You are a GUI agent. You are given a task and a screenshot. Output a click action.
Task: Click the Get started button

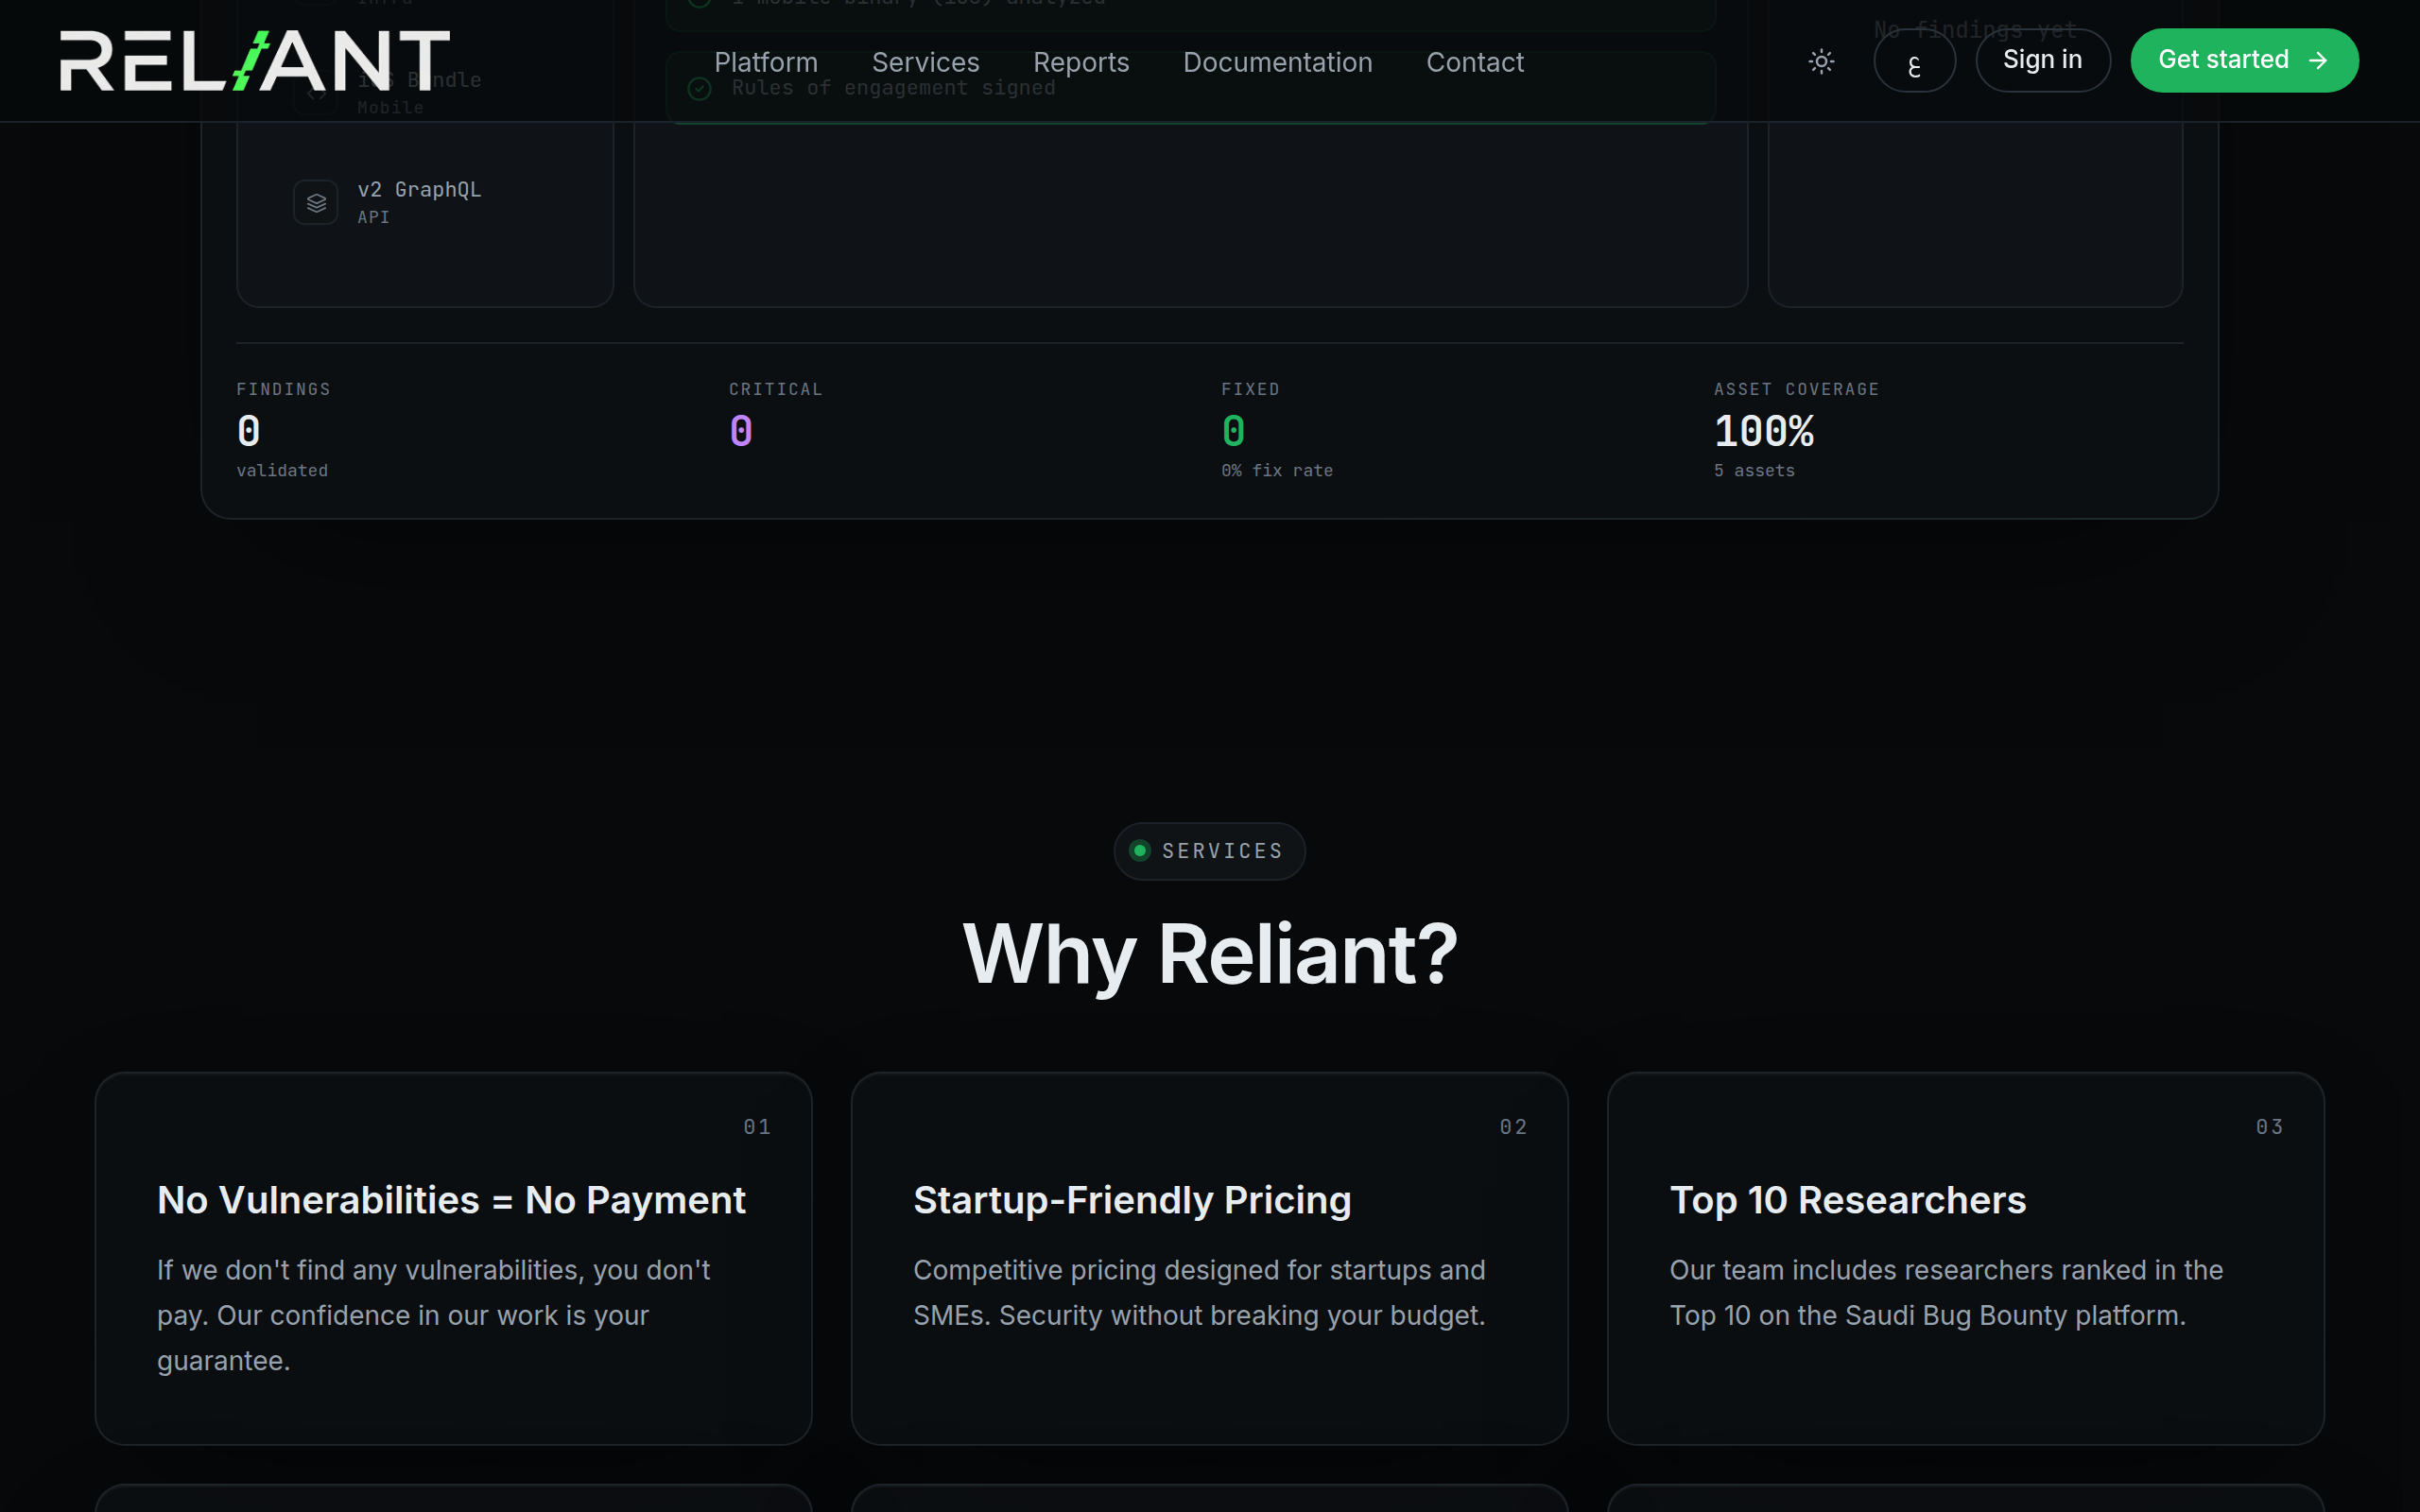coord(2244,60)
